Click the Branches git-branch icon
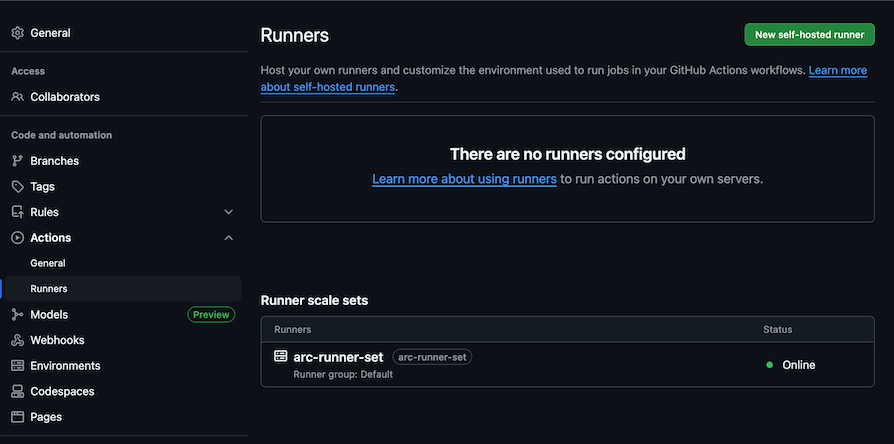This screenshot has height=444, width=894. pos(18,161)
